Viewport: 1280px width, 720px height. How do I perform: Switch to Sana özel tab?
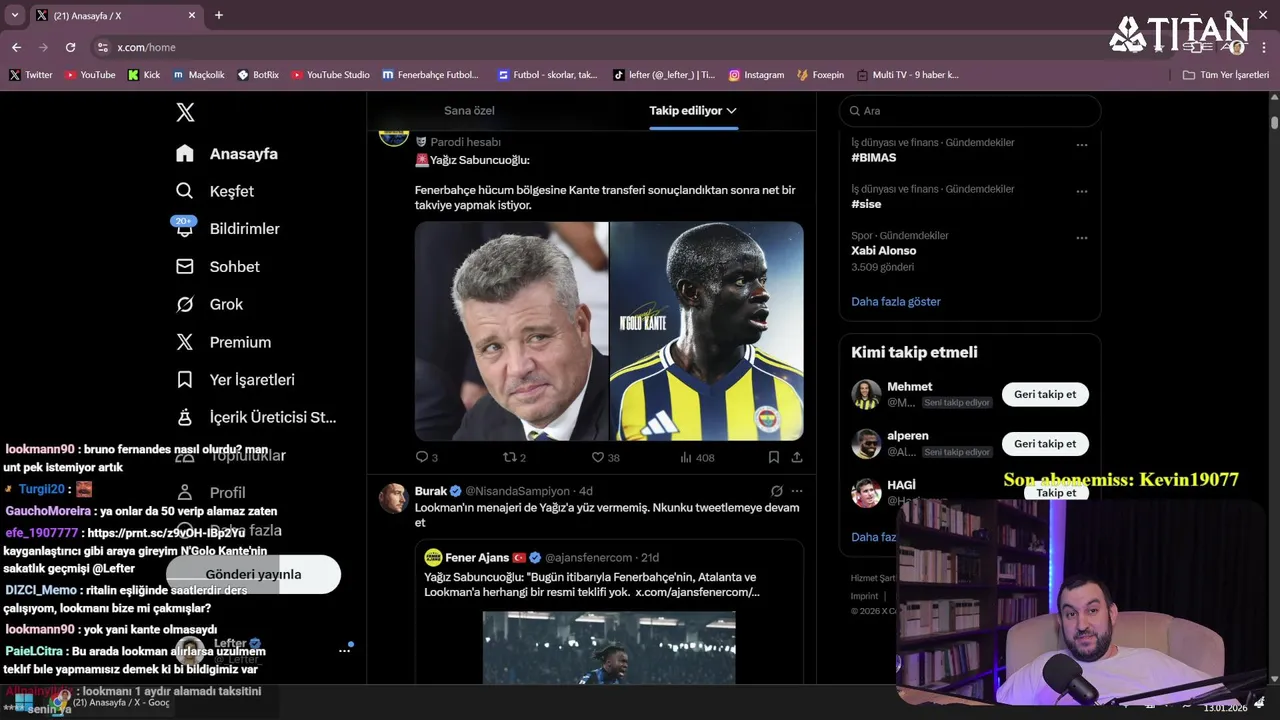pyautogui.click(x=469, y=111)
